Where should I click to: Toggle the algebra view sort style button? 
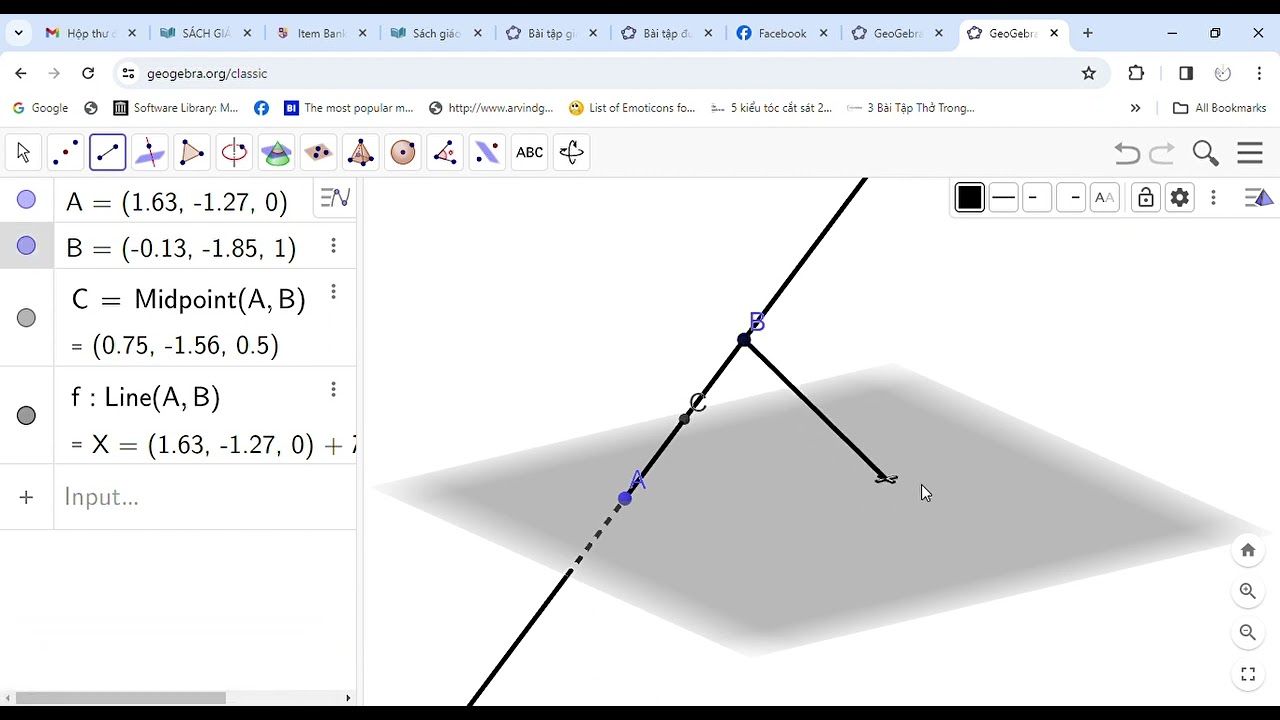click(335, 197)
